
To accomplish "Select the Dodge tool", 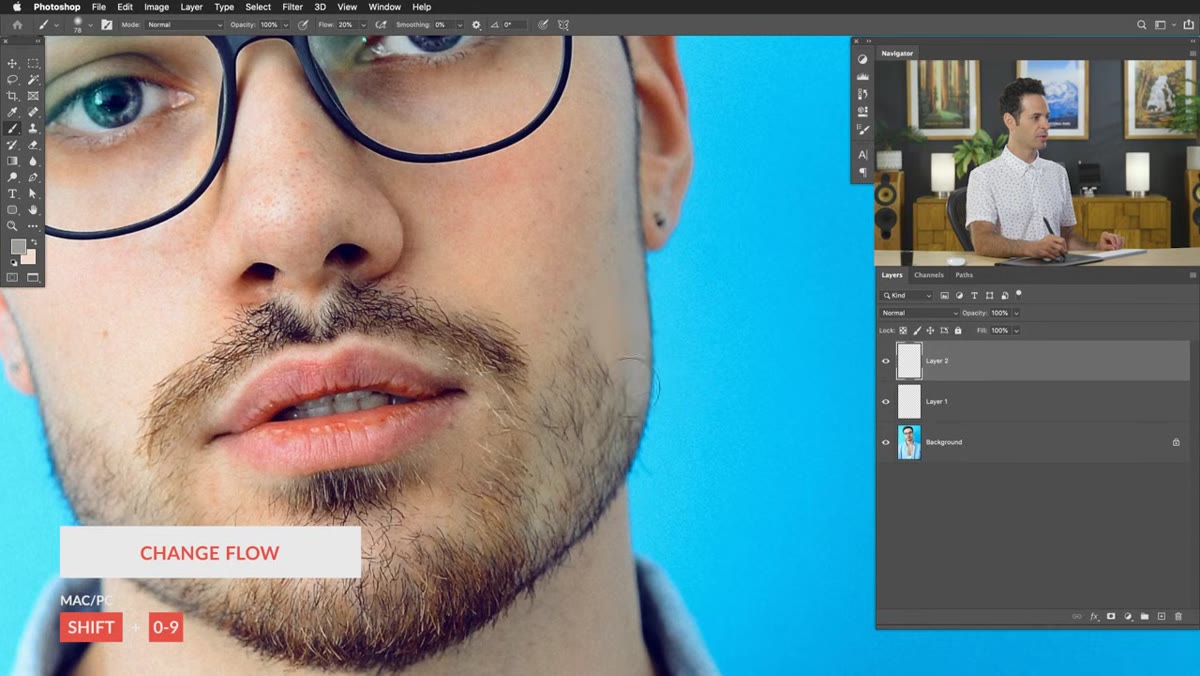I will click(x=13, y=177).
